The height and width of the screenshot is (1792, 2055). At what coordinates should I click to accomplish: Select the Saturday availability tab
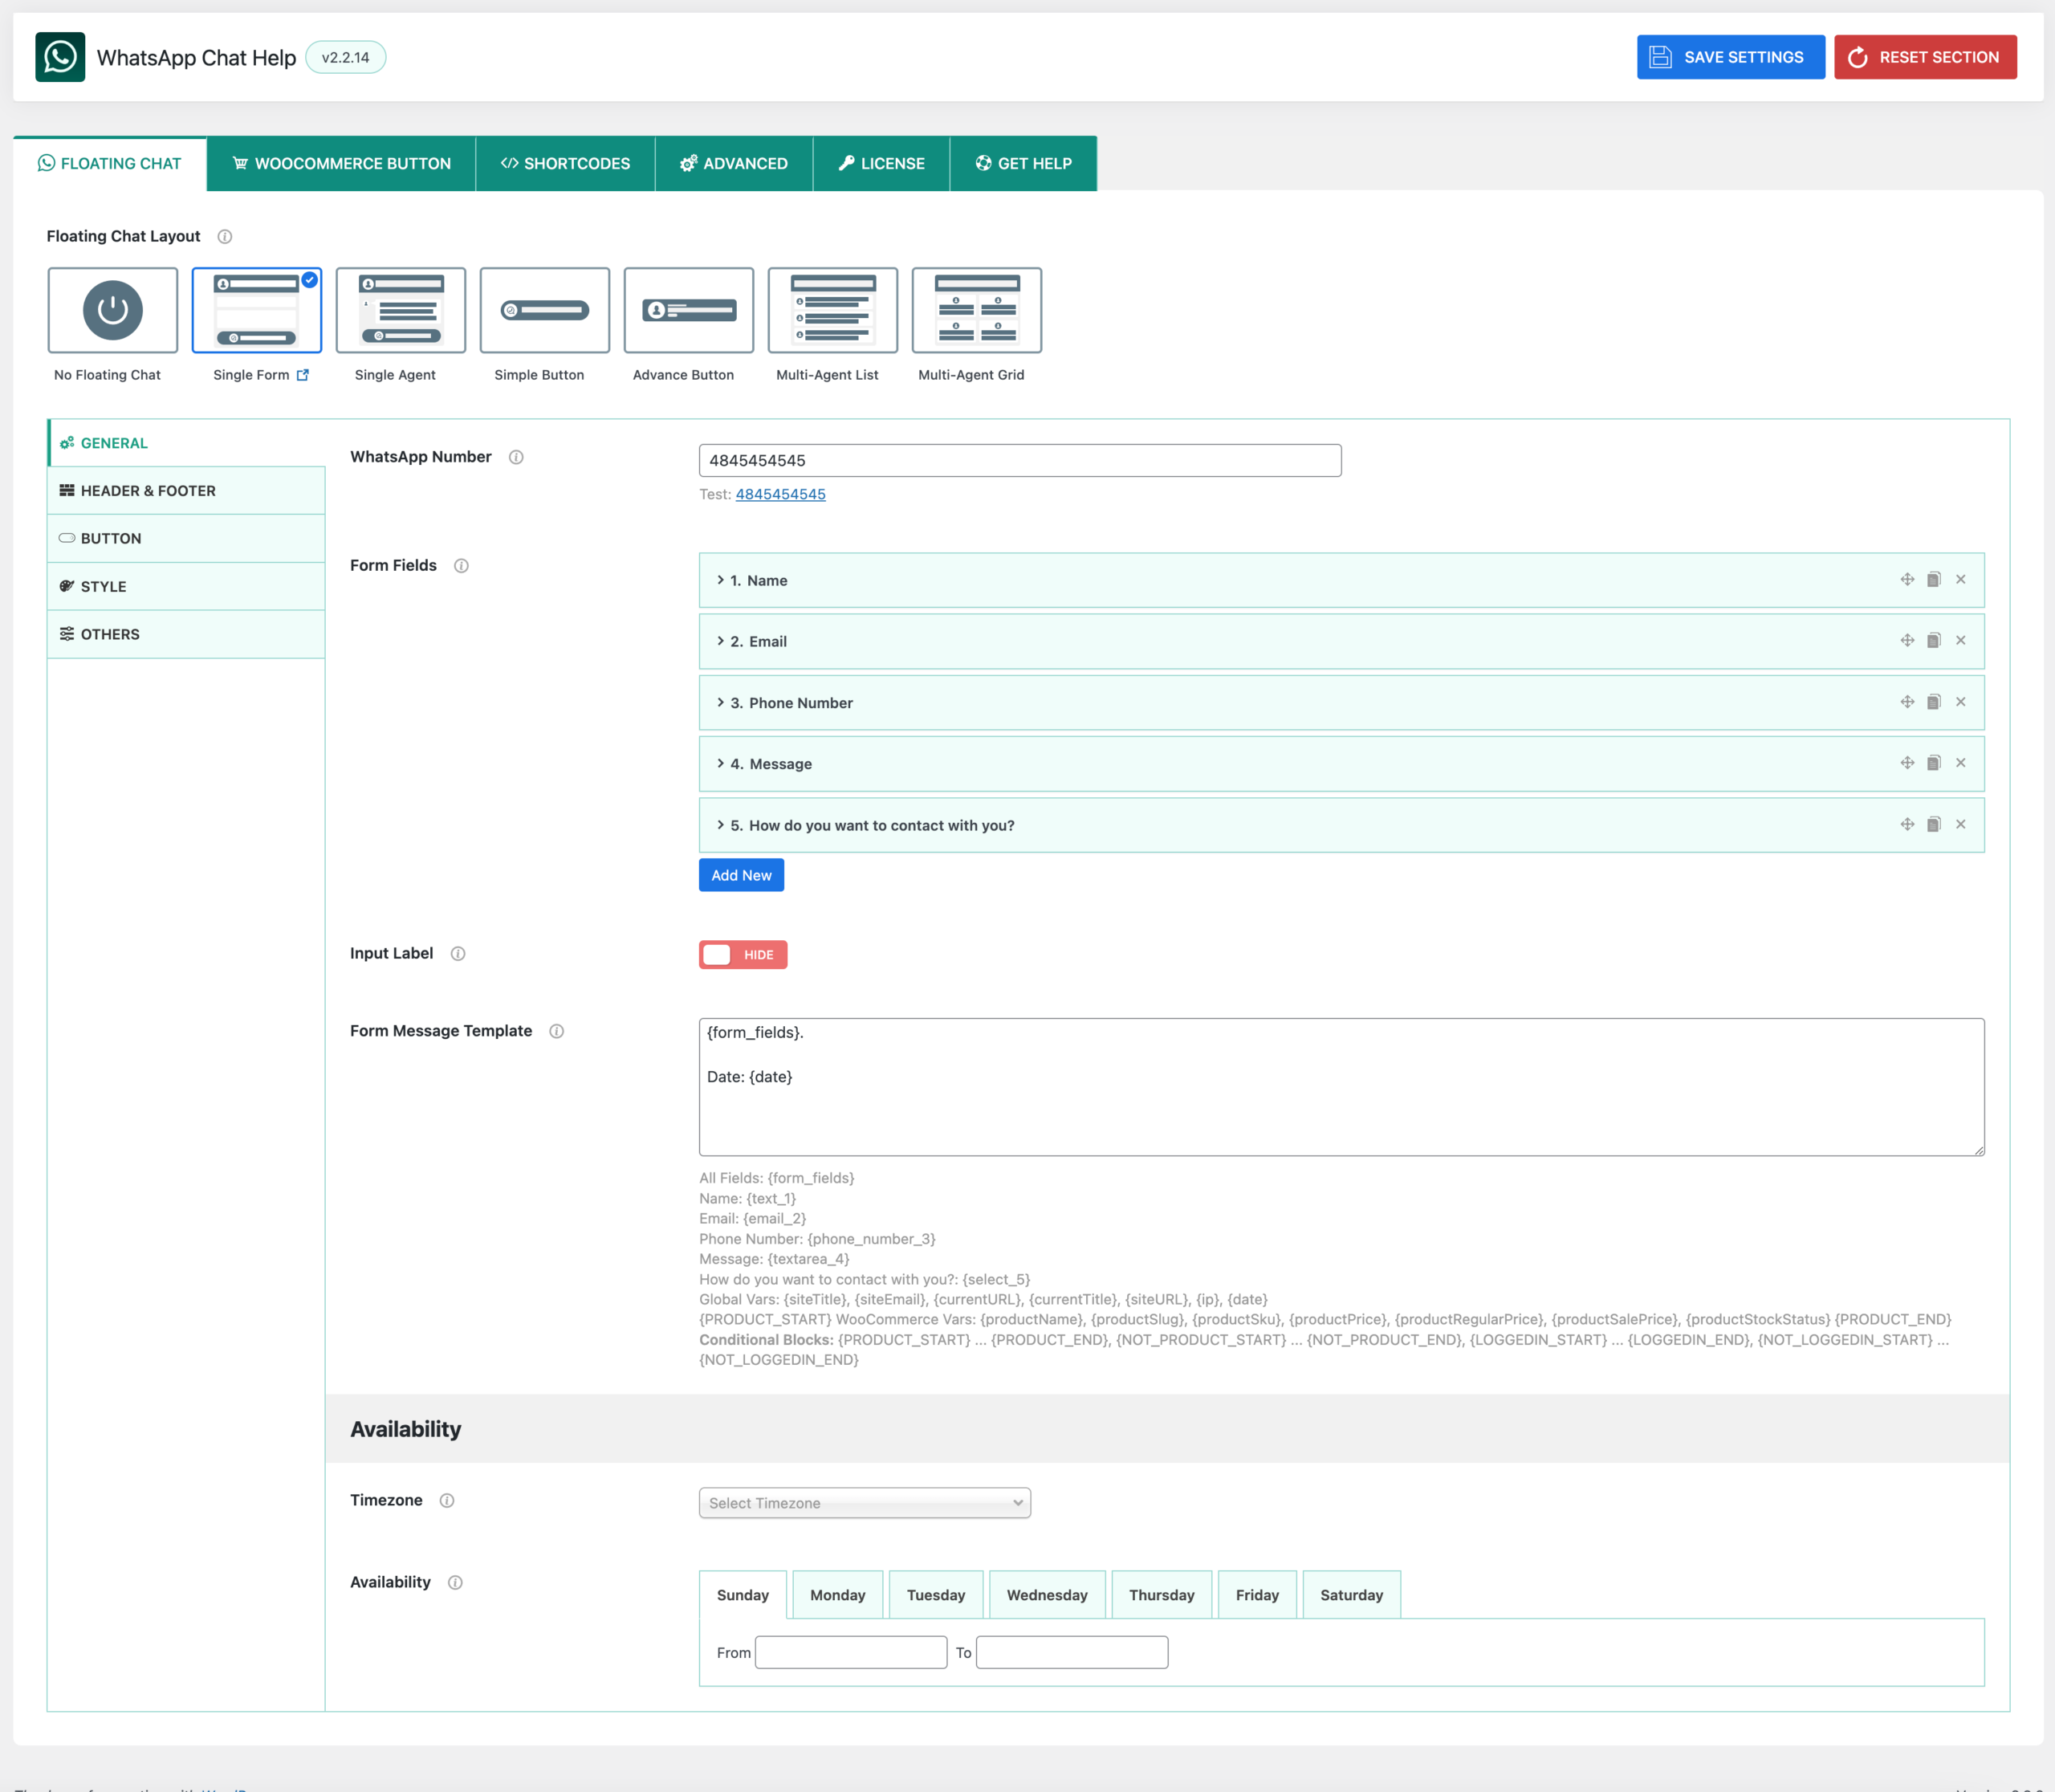1352,1595
